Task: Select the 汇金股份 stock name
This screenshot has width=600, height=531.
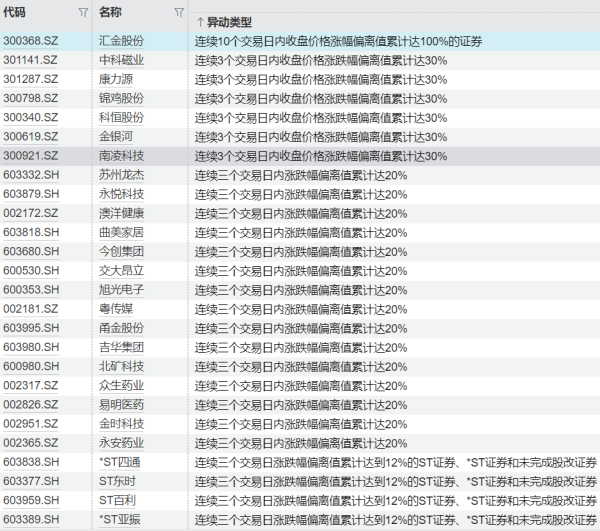Action: pos(121,41)
